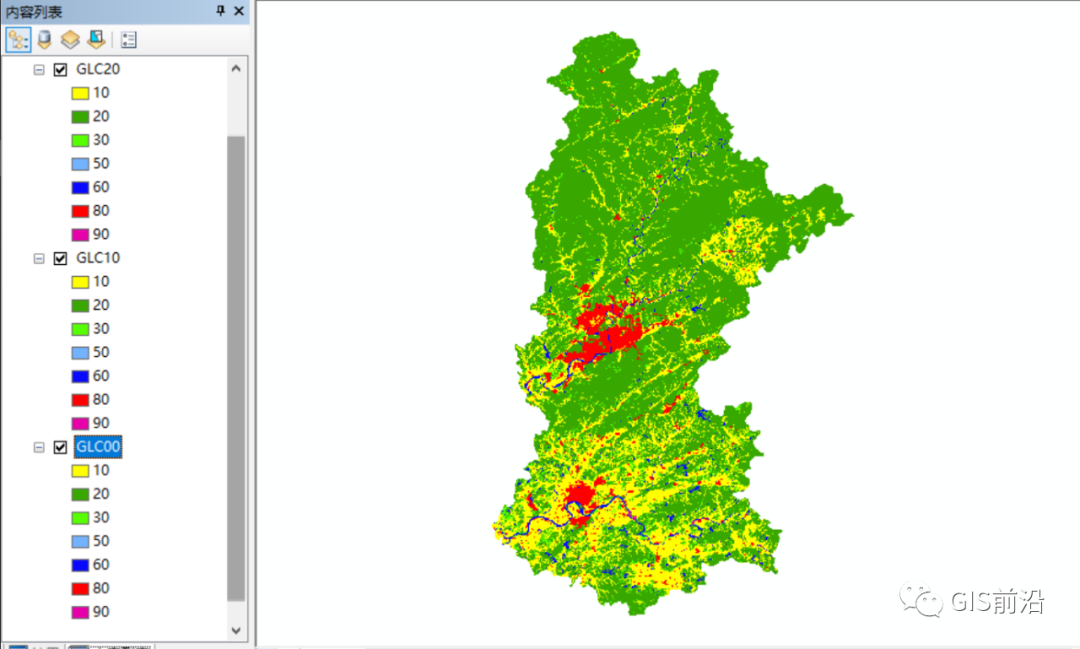Click red swatch 80 in GLC00
The height and width of the screenshot is (649, 1080).
(81, 588)
